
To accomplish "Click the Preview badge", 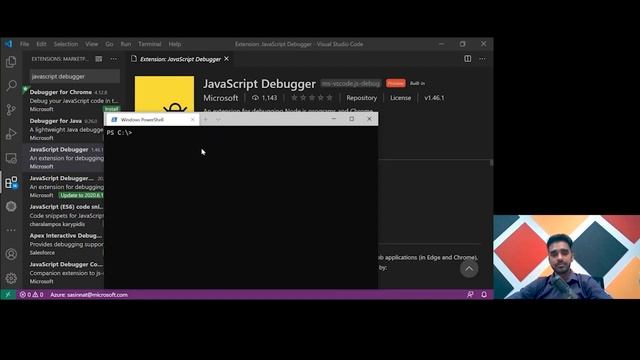I will (396, 83).
